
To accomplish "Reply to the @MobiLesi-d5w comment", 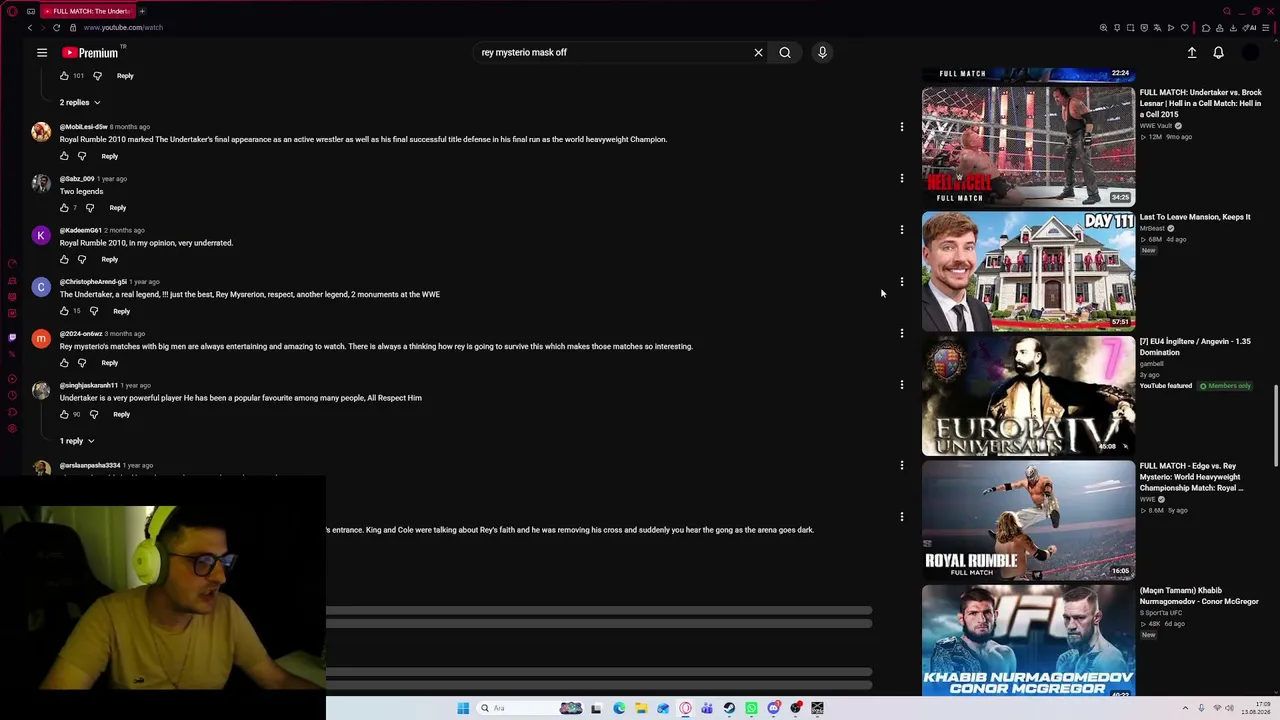I will coord(110,156).
